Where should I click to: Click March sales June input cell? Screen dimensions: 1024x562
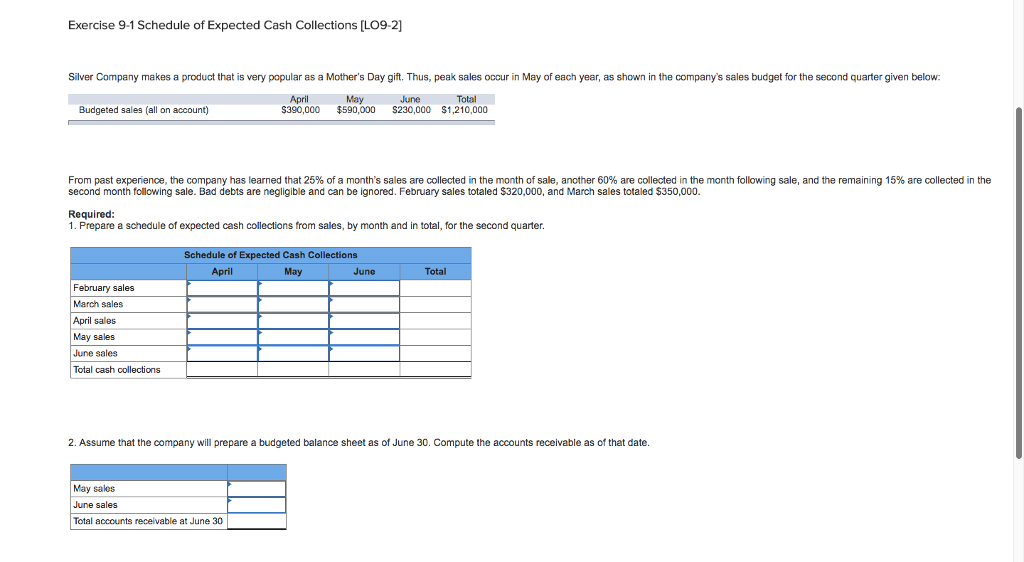[364, 304]
